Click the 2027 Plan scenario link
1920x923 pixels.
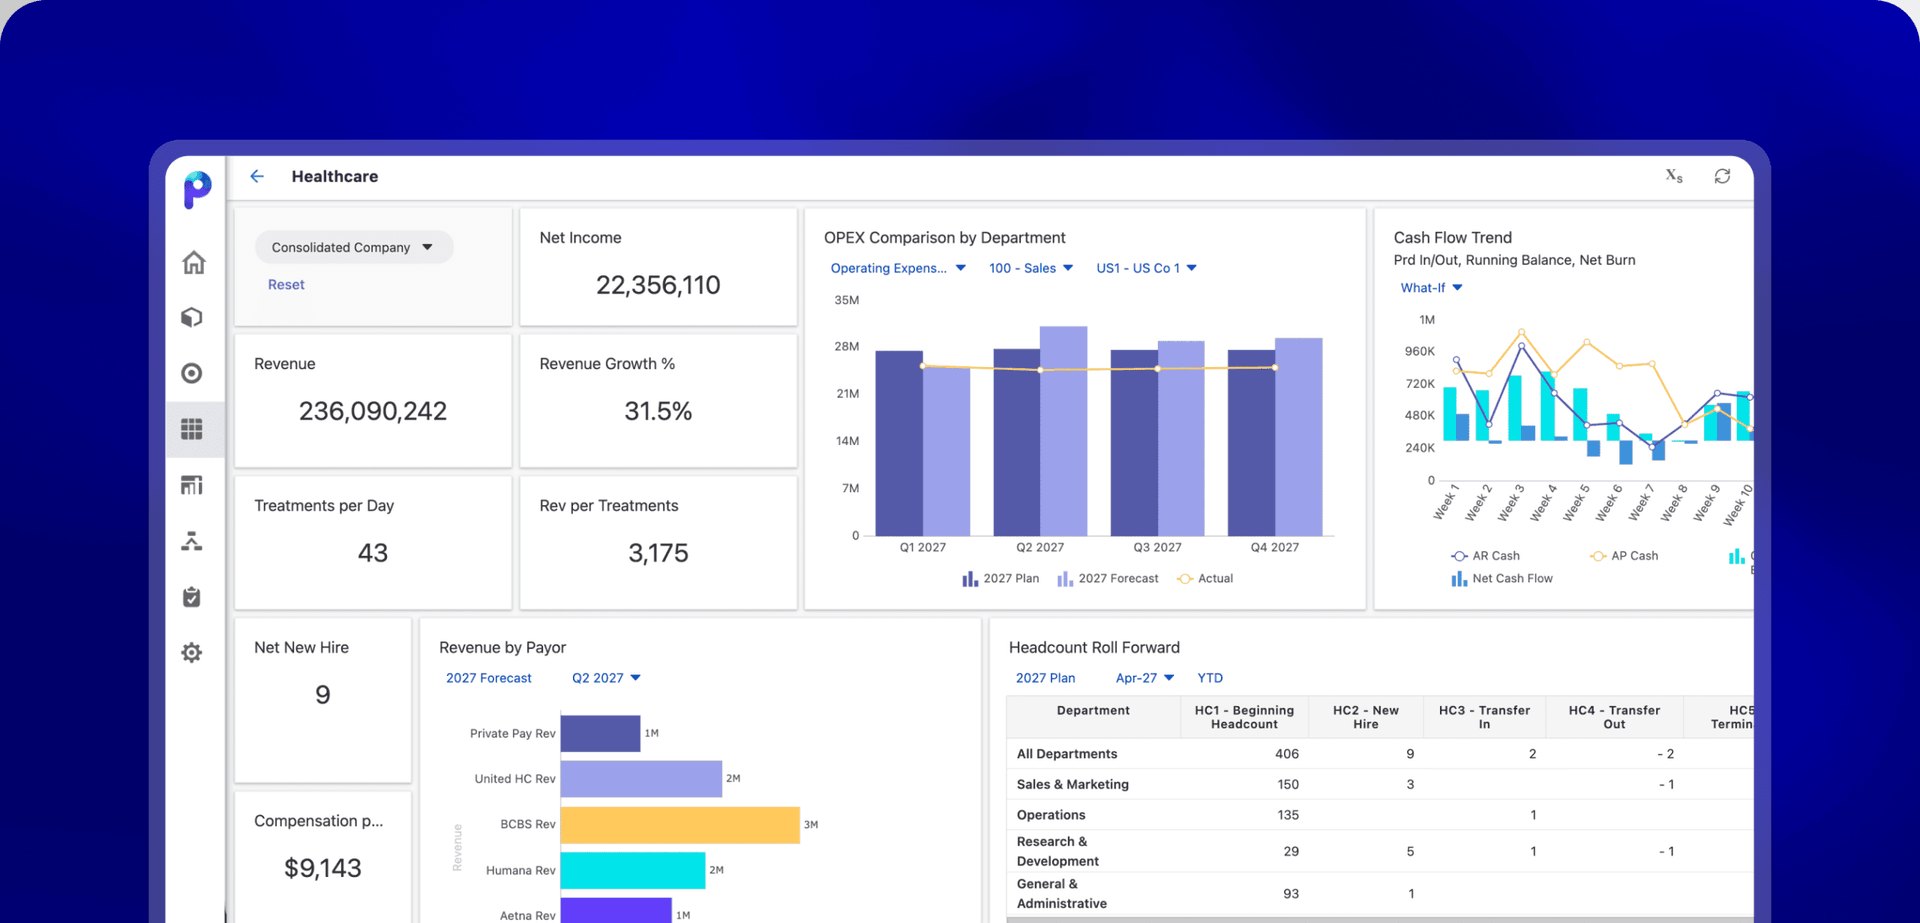pos(1045,678)
